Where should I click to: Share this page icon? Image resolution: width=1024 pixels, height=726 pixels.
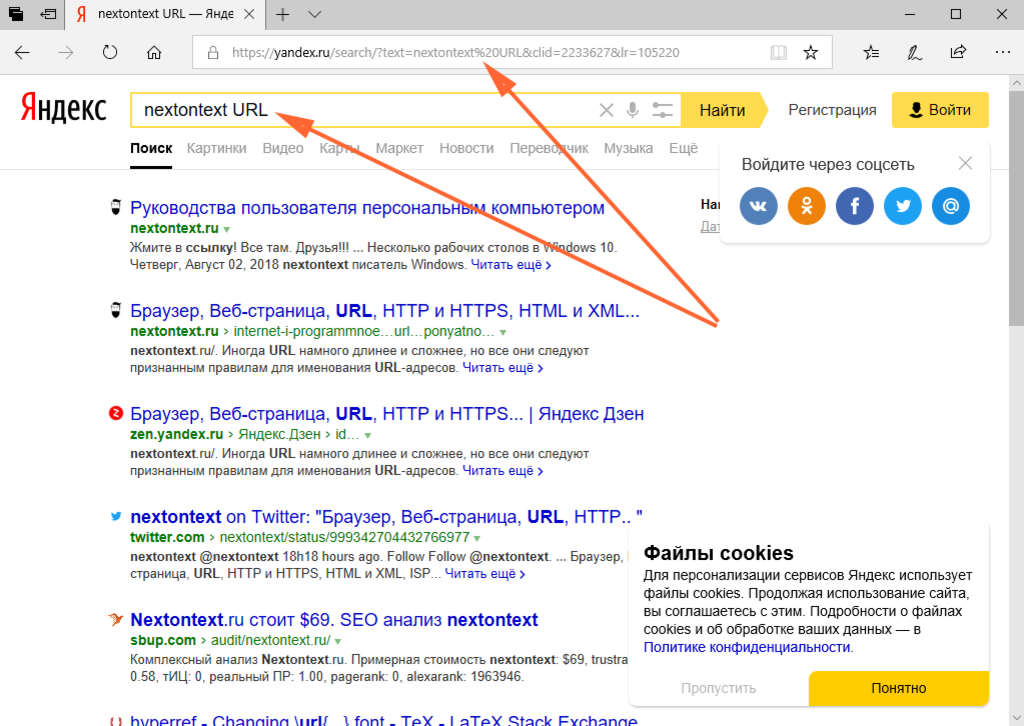958,52
